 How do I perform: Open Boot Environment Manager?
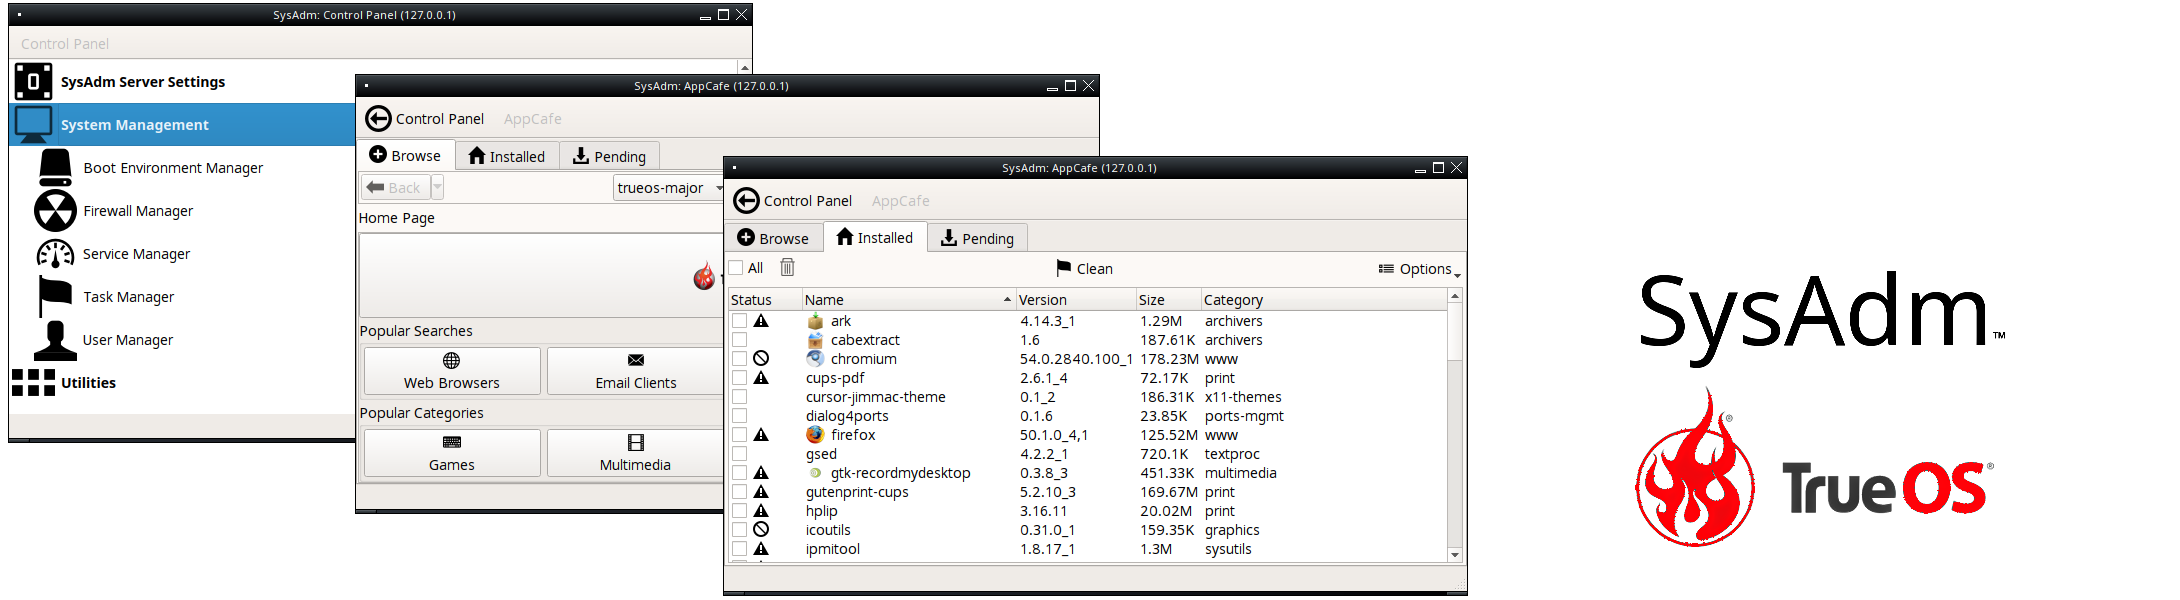pos(173,168)
